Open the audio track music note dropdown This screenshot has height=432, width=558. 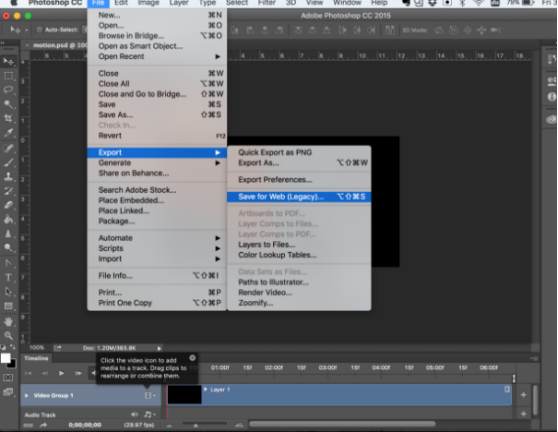(x=150, y=414)
